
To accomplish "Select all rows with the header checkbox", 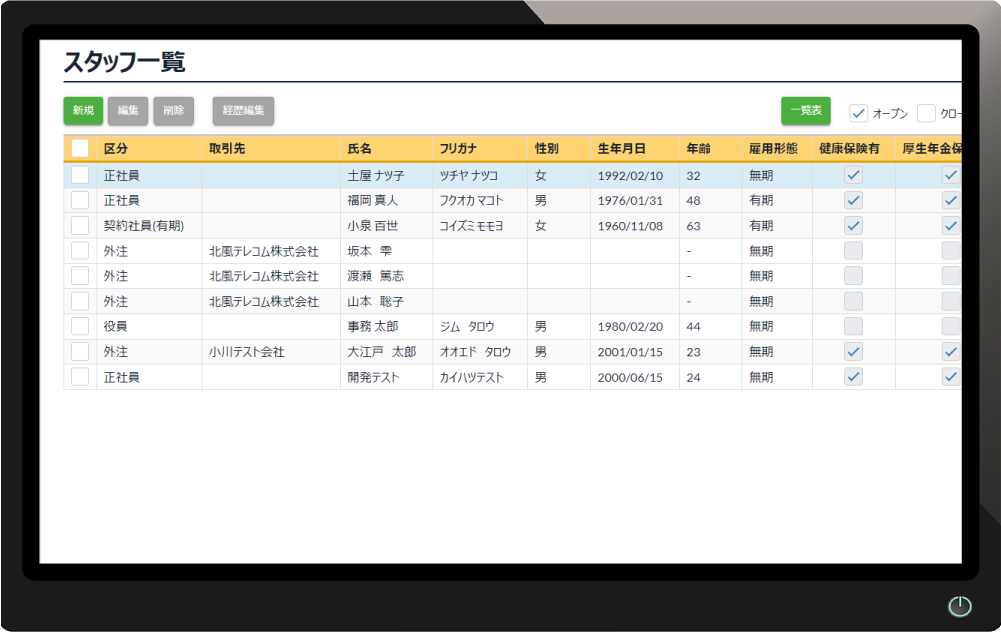I will click(80, 148).
